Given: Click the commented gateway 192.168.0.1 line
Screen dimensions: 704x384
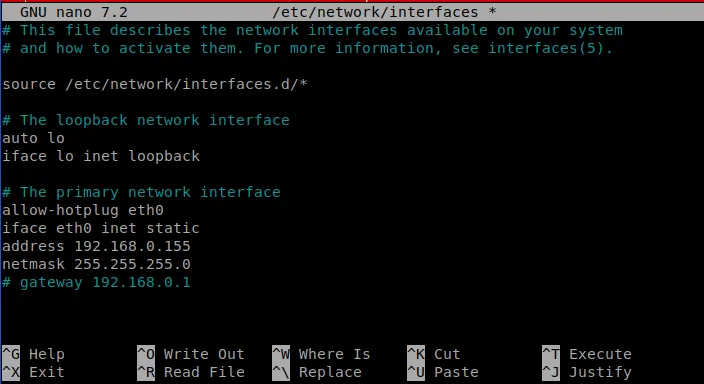Looking at the screenshot, I should (x=97, y=282).
